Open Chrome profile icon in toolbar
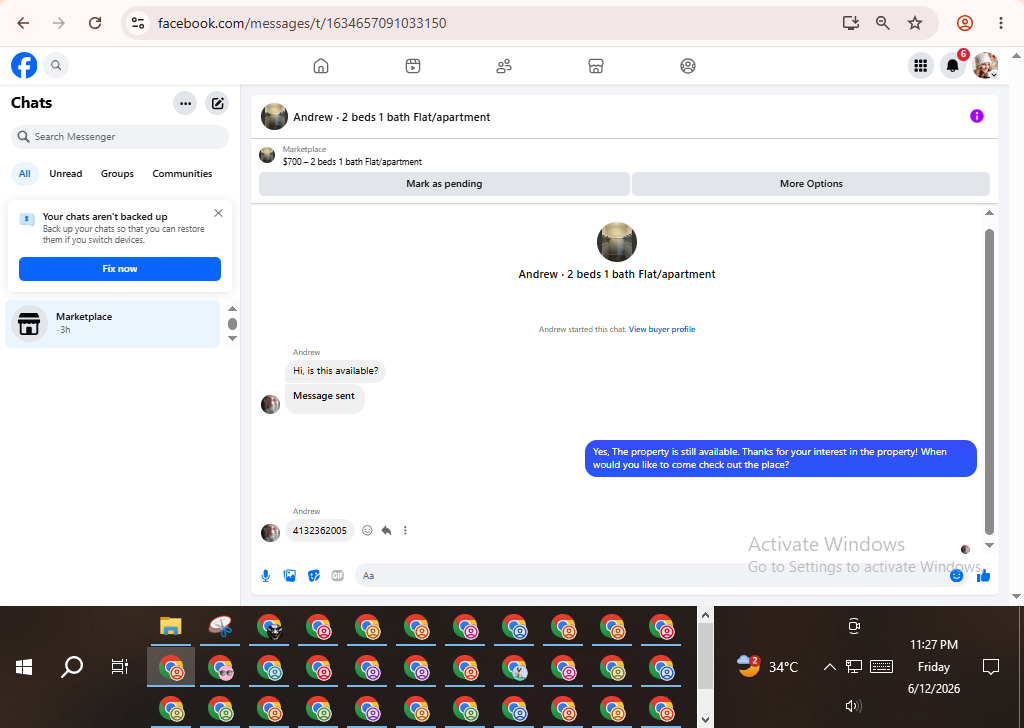 click(965, 24)
